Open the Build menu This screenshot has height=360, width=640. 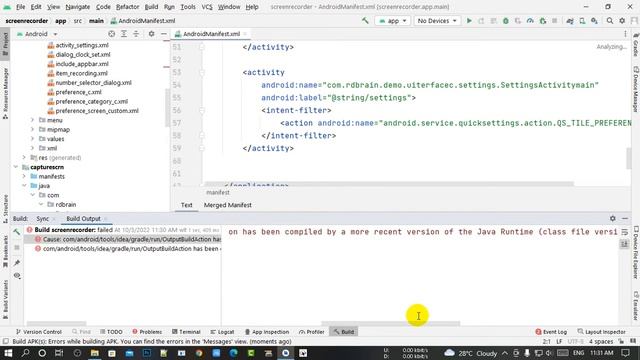click(151, 7)
